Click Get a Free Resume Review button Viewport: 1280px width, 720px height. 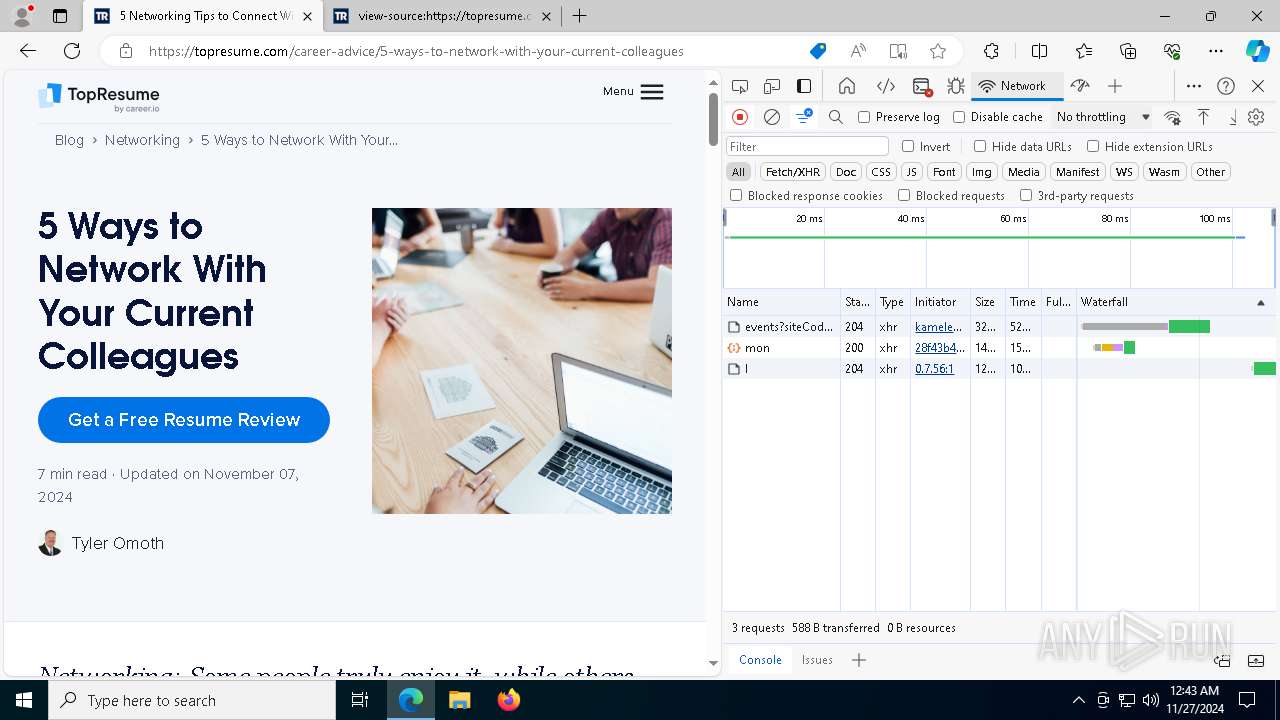pos(184,420)
